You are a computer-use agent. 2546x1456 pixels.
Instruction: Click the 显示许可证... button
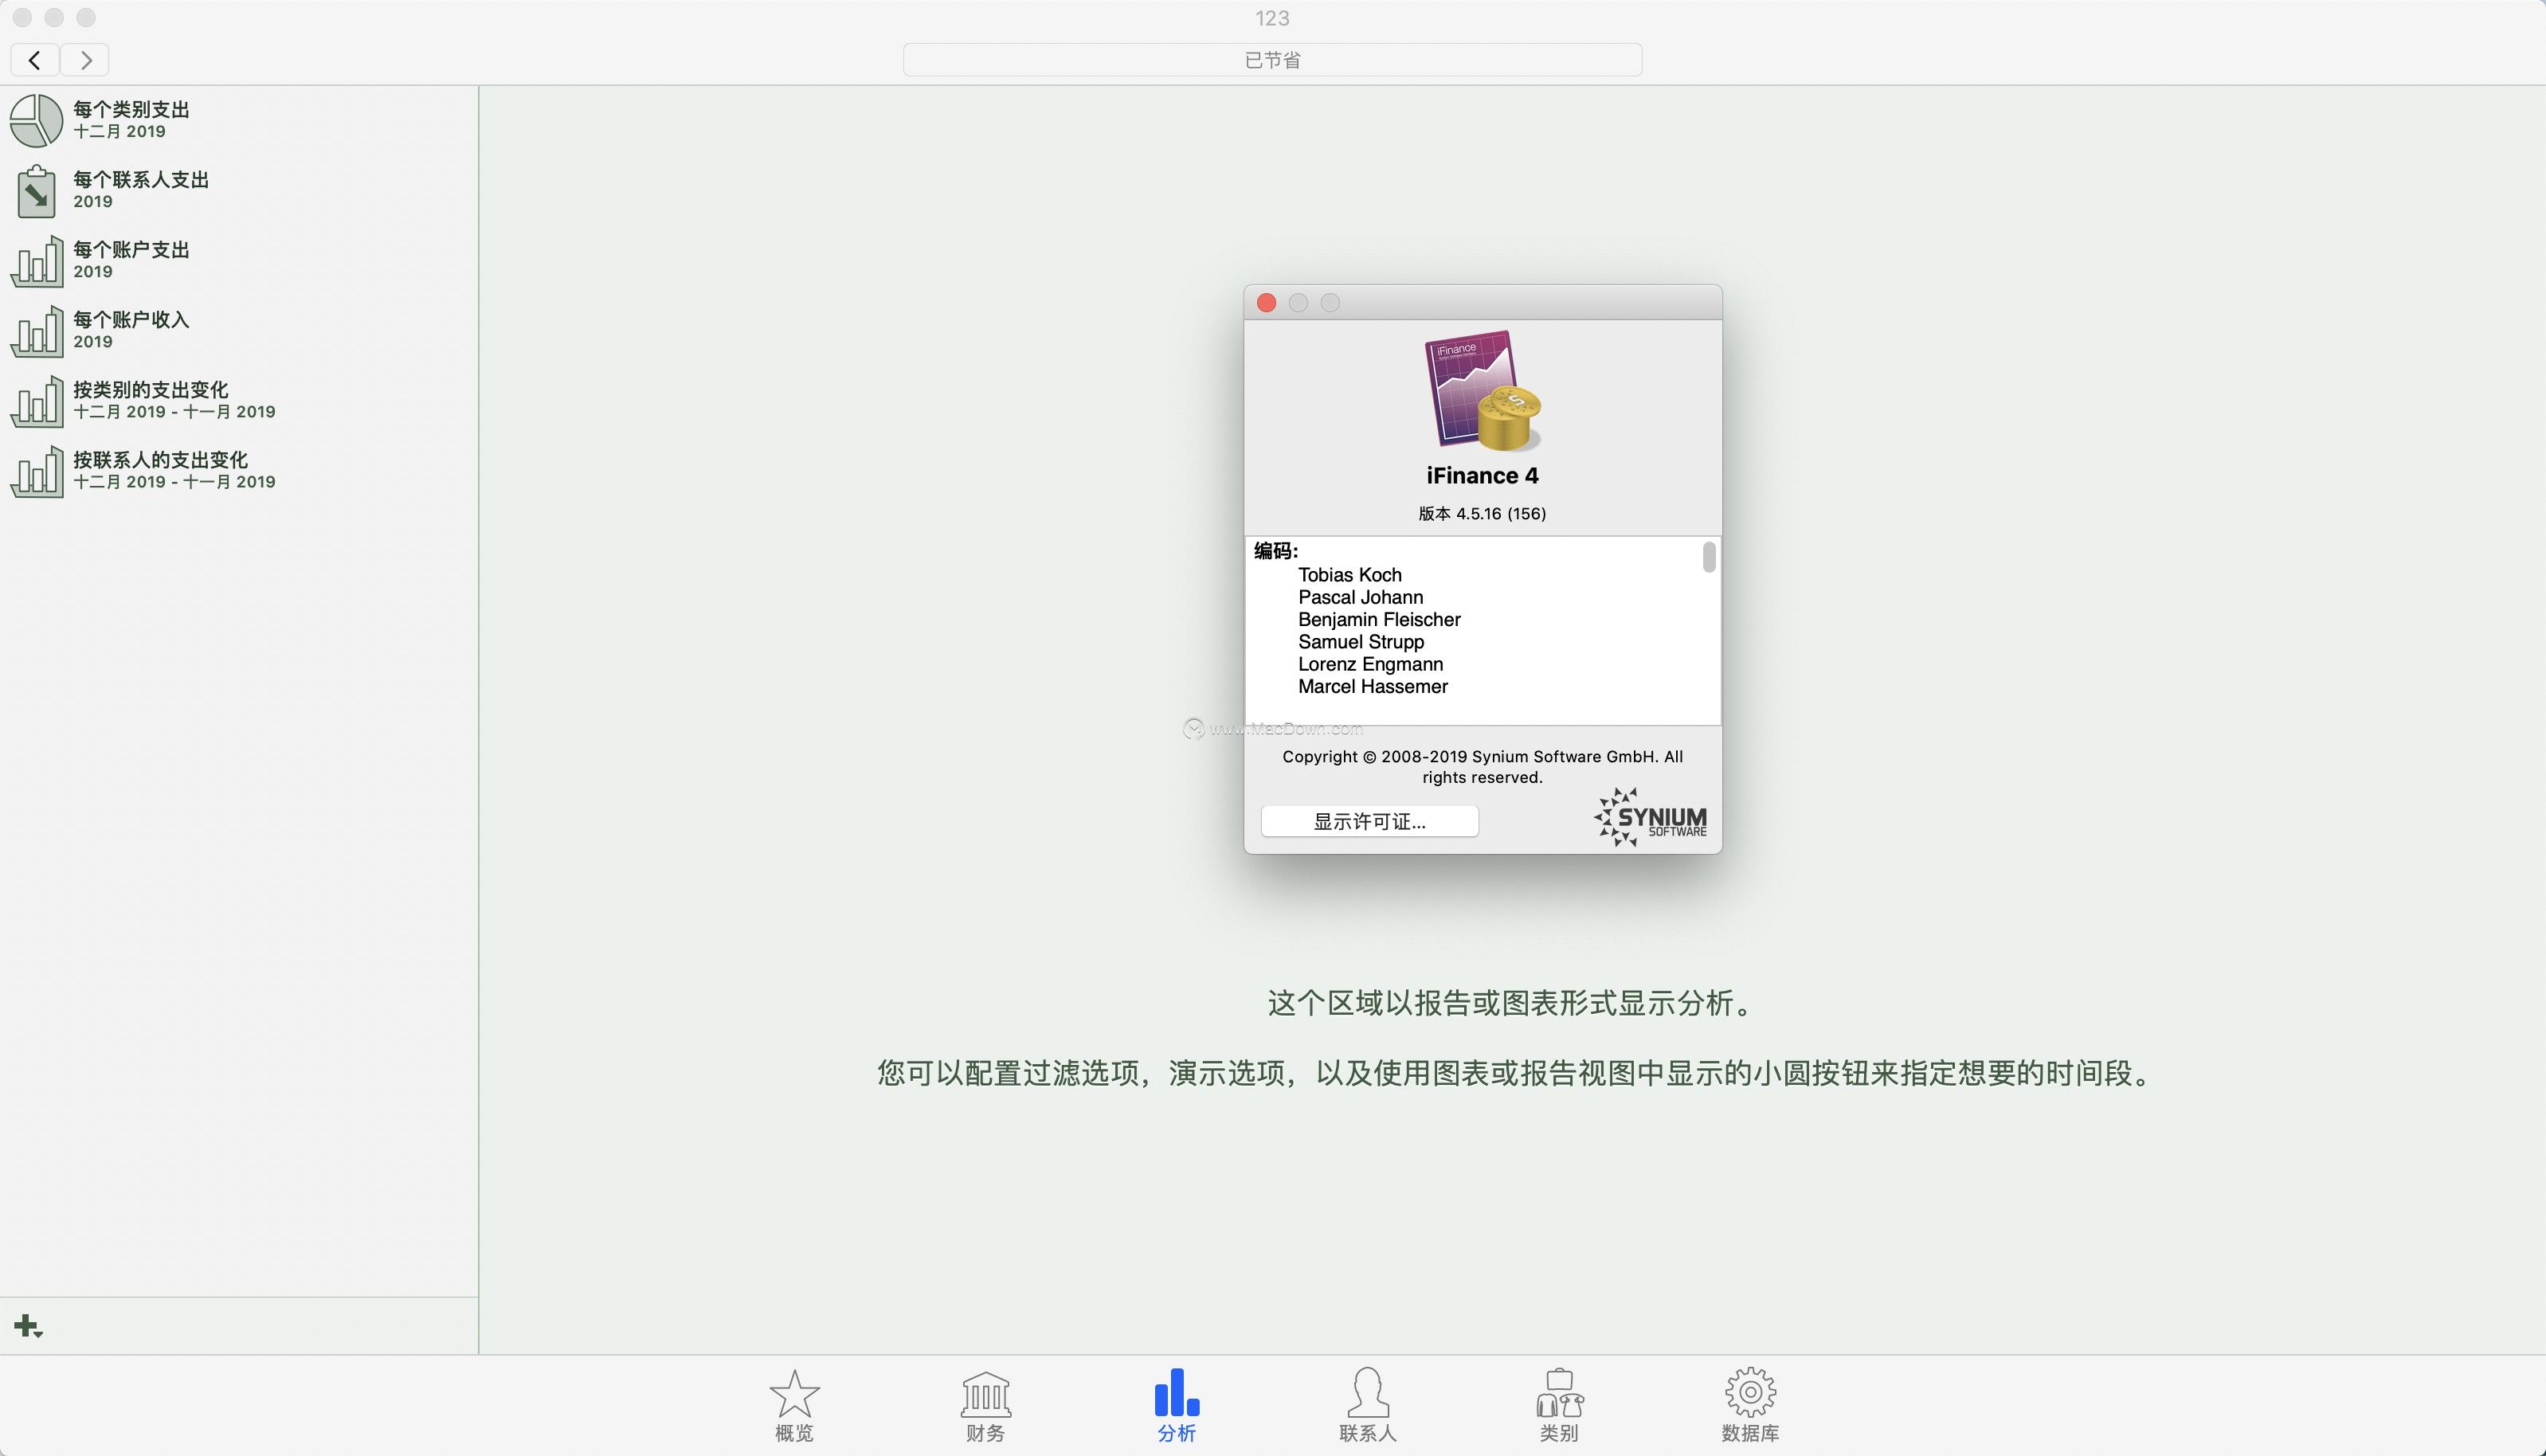pyautogui.click(x=1369, y=821)
